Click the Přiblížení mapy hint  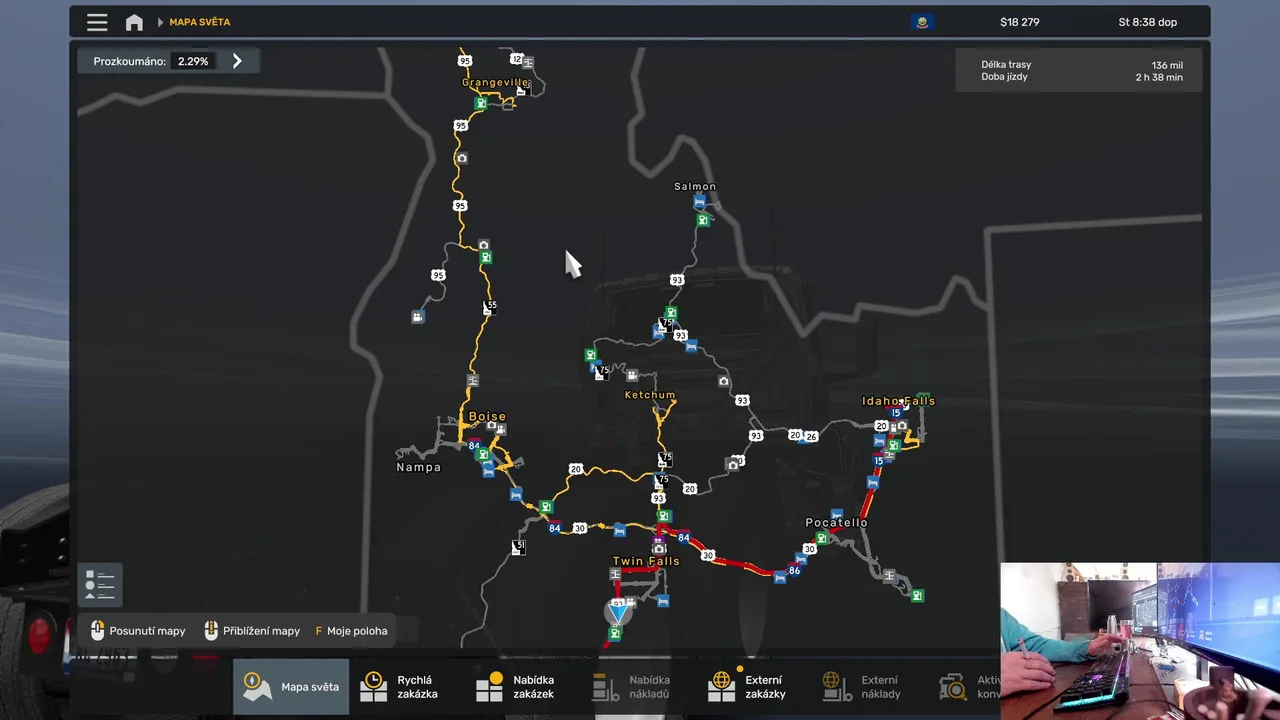point(252,631)
